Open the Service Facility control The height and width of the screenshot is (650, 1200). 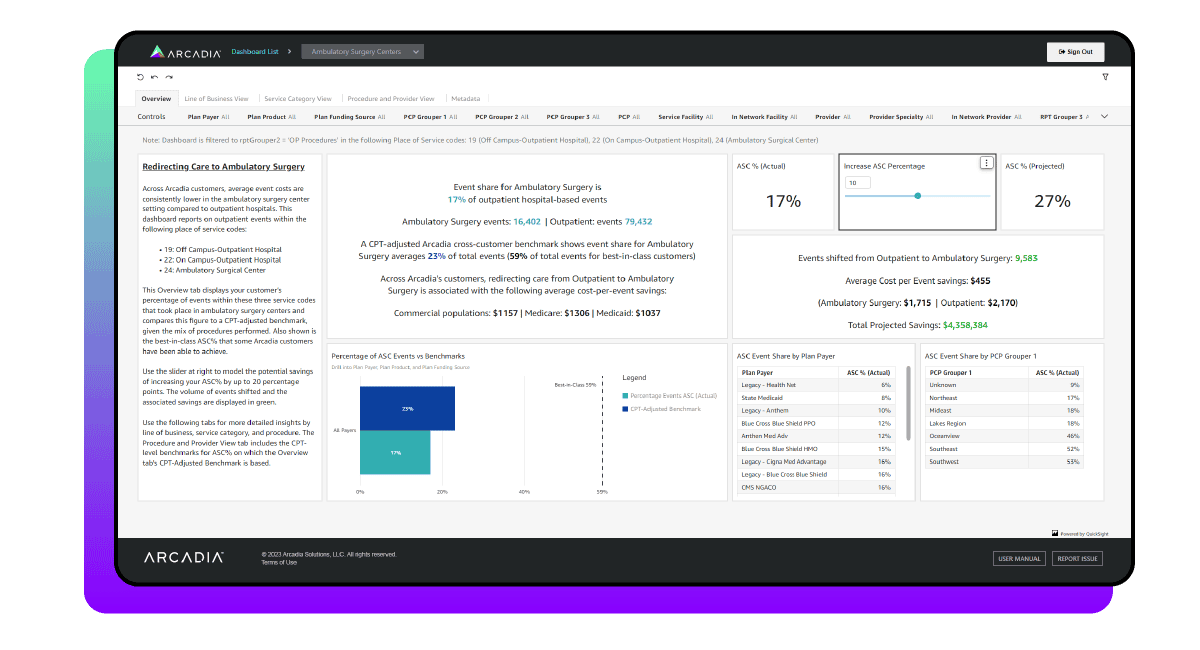(687, 117)
